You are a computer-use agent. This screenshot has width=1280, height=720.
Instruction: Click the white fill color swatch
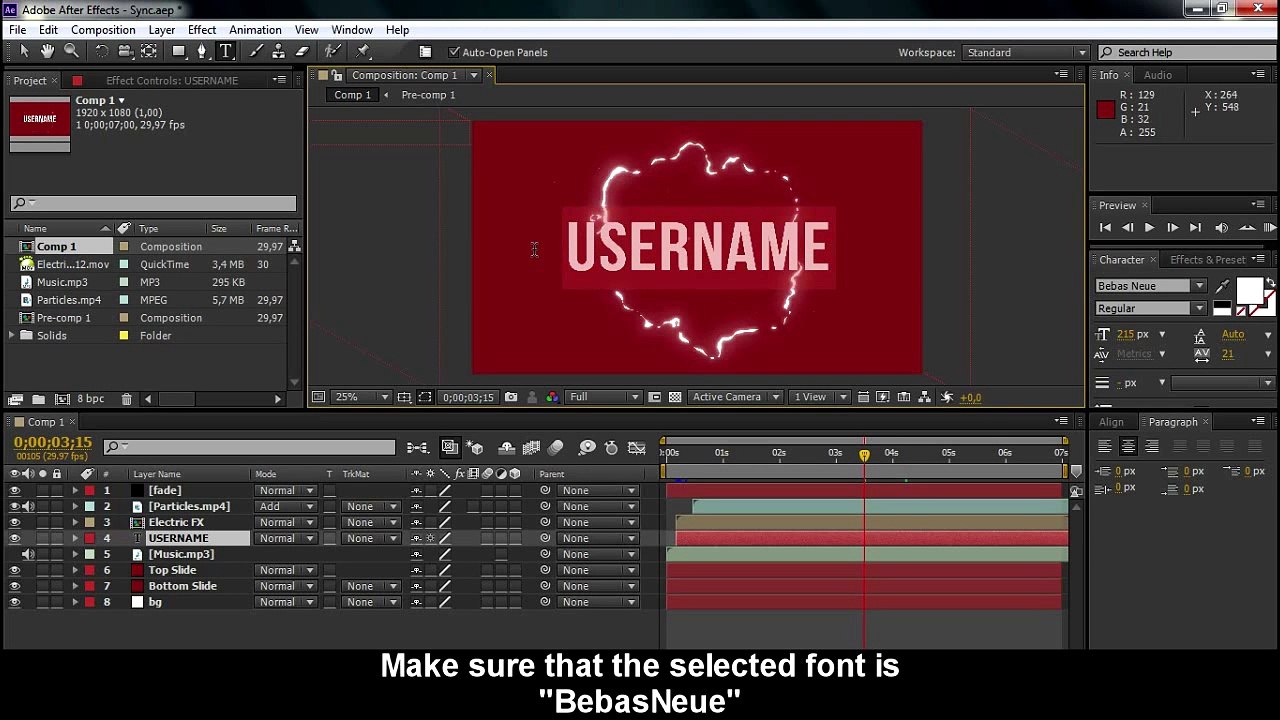1249,290
